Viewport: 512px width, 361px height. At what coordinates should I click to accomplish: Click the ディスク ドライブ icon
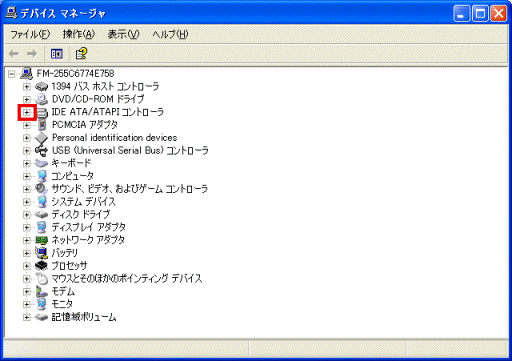41,214
